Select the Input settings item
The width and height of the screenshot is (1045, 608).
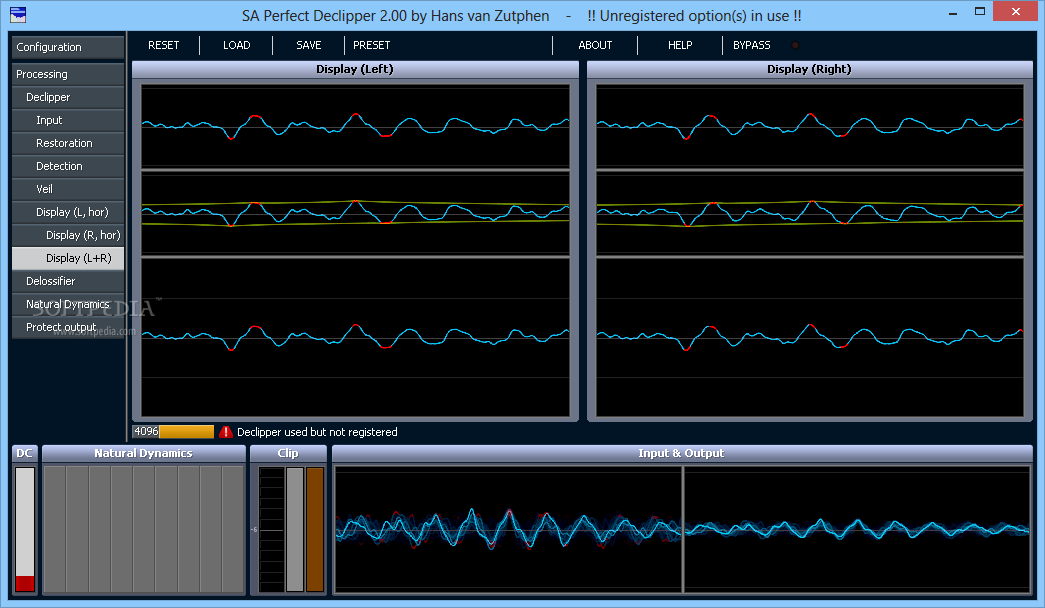point(68,120)
